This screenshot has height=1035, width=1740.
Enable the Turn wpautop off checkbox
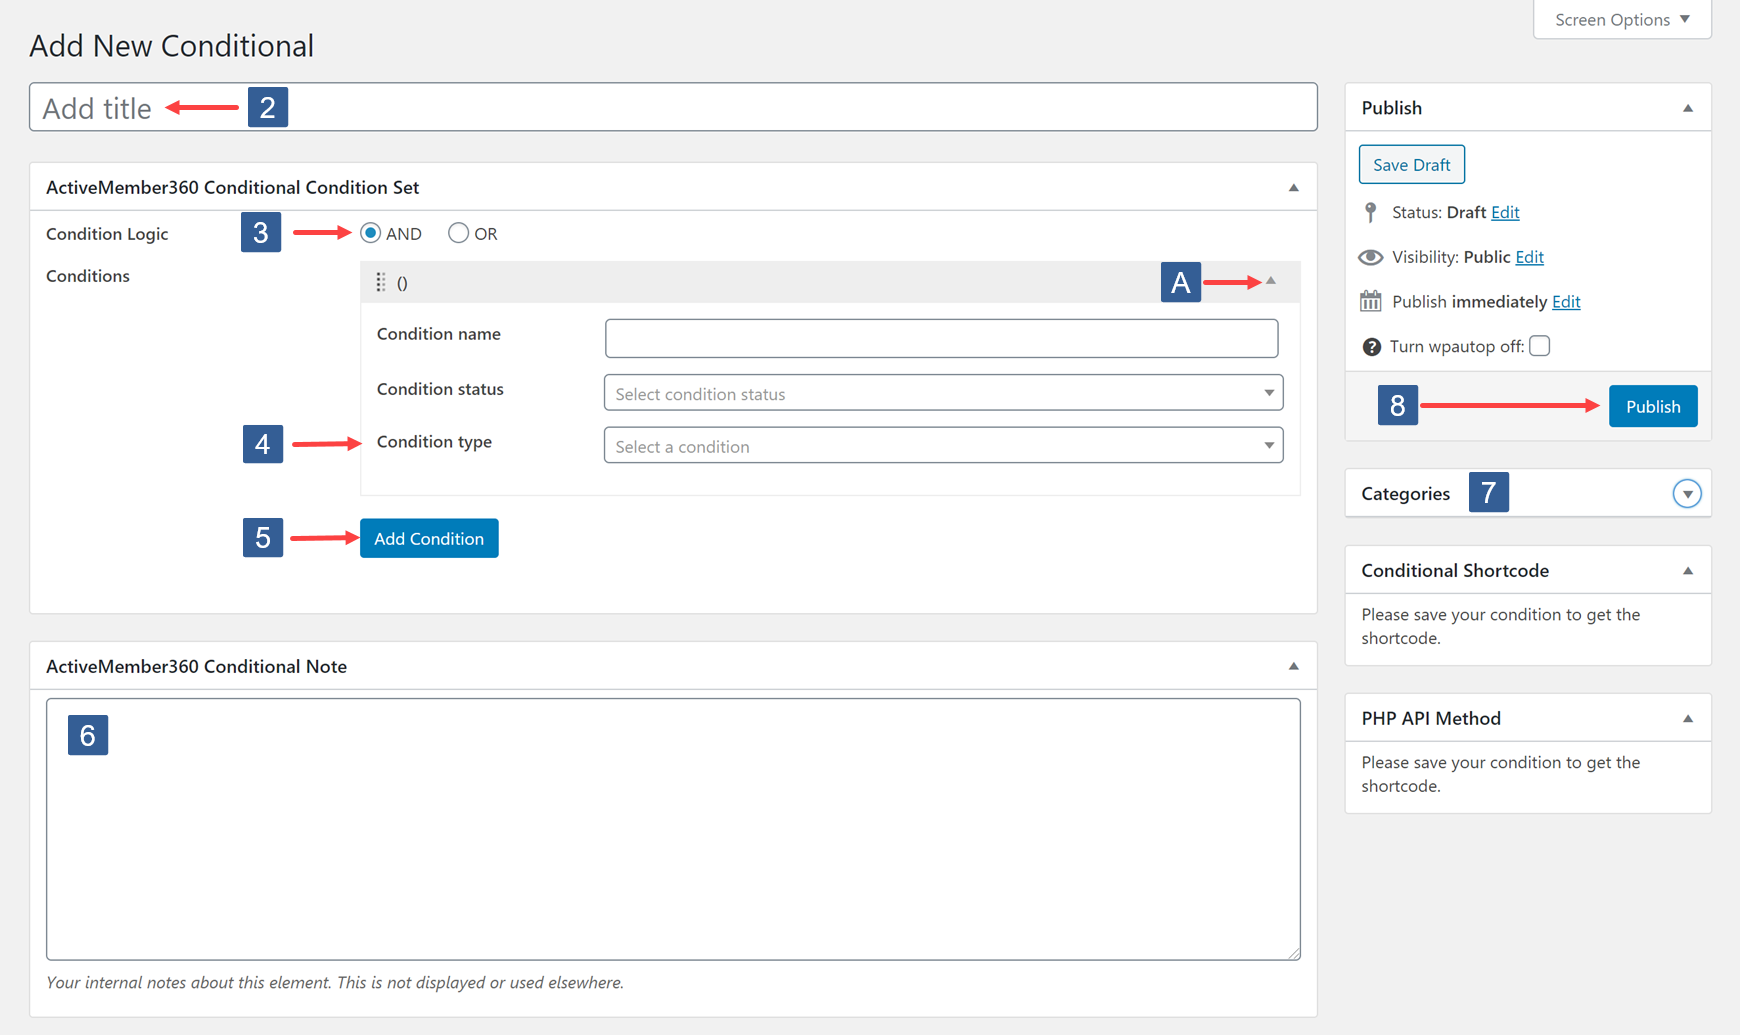coord(1540,345)
